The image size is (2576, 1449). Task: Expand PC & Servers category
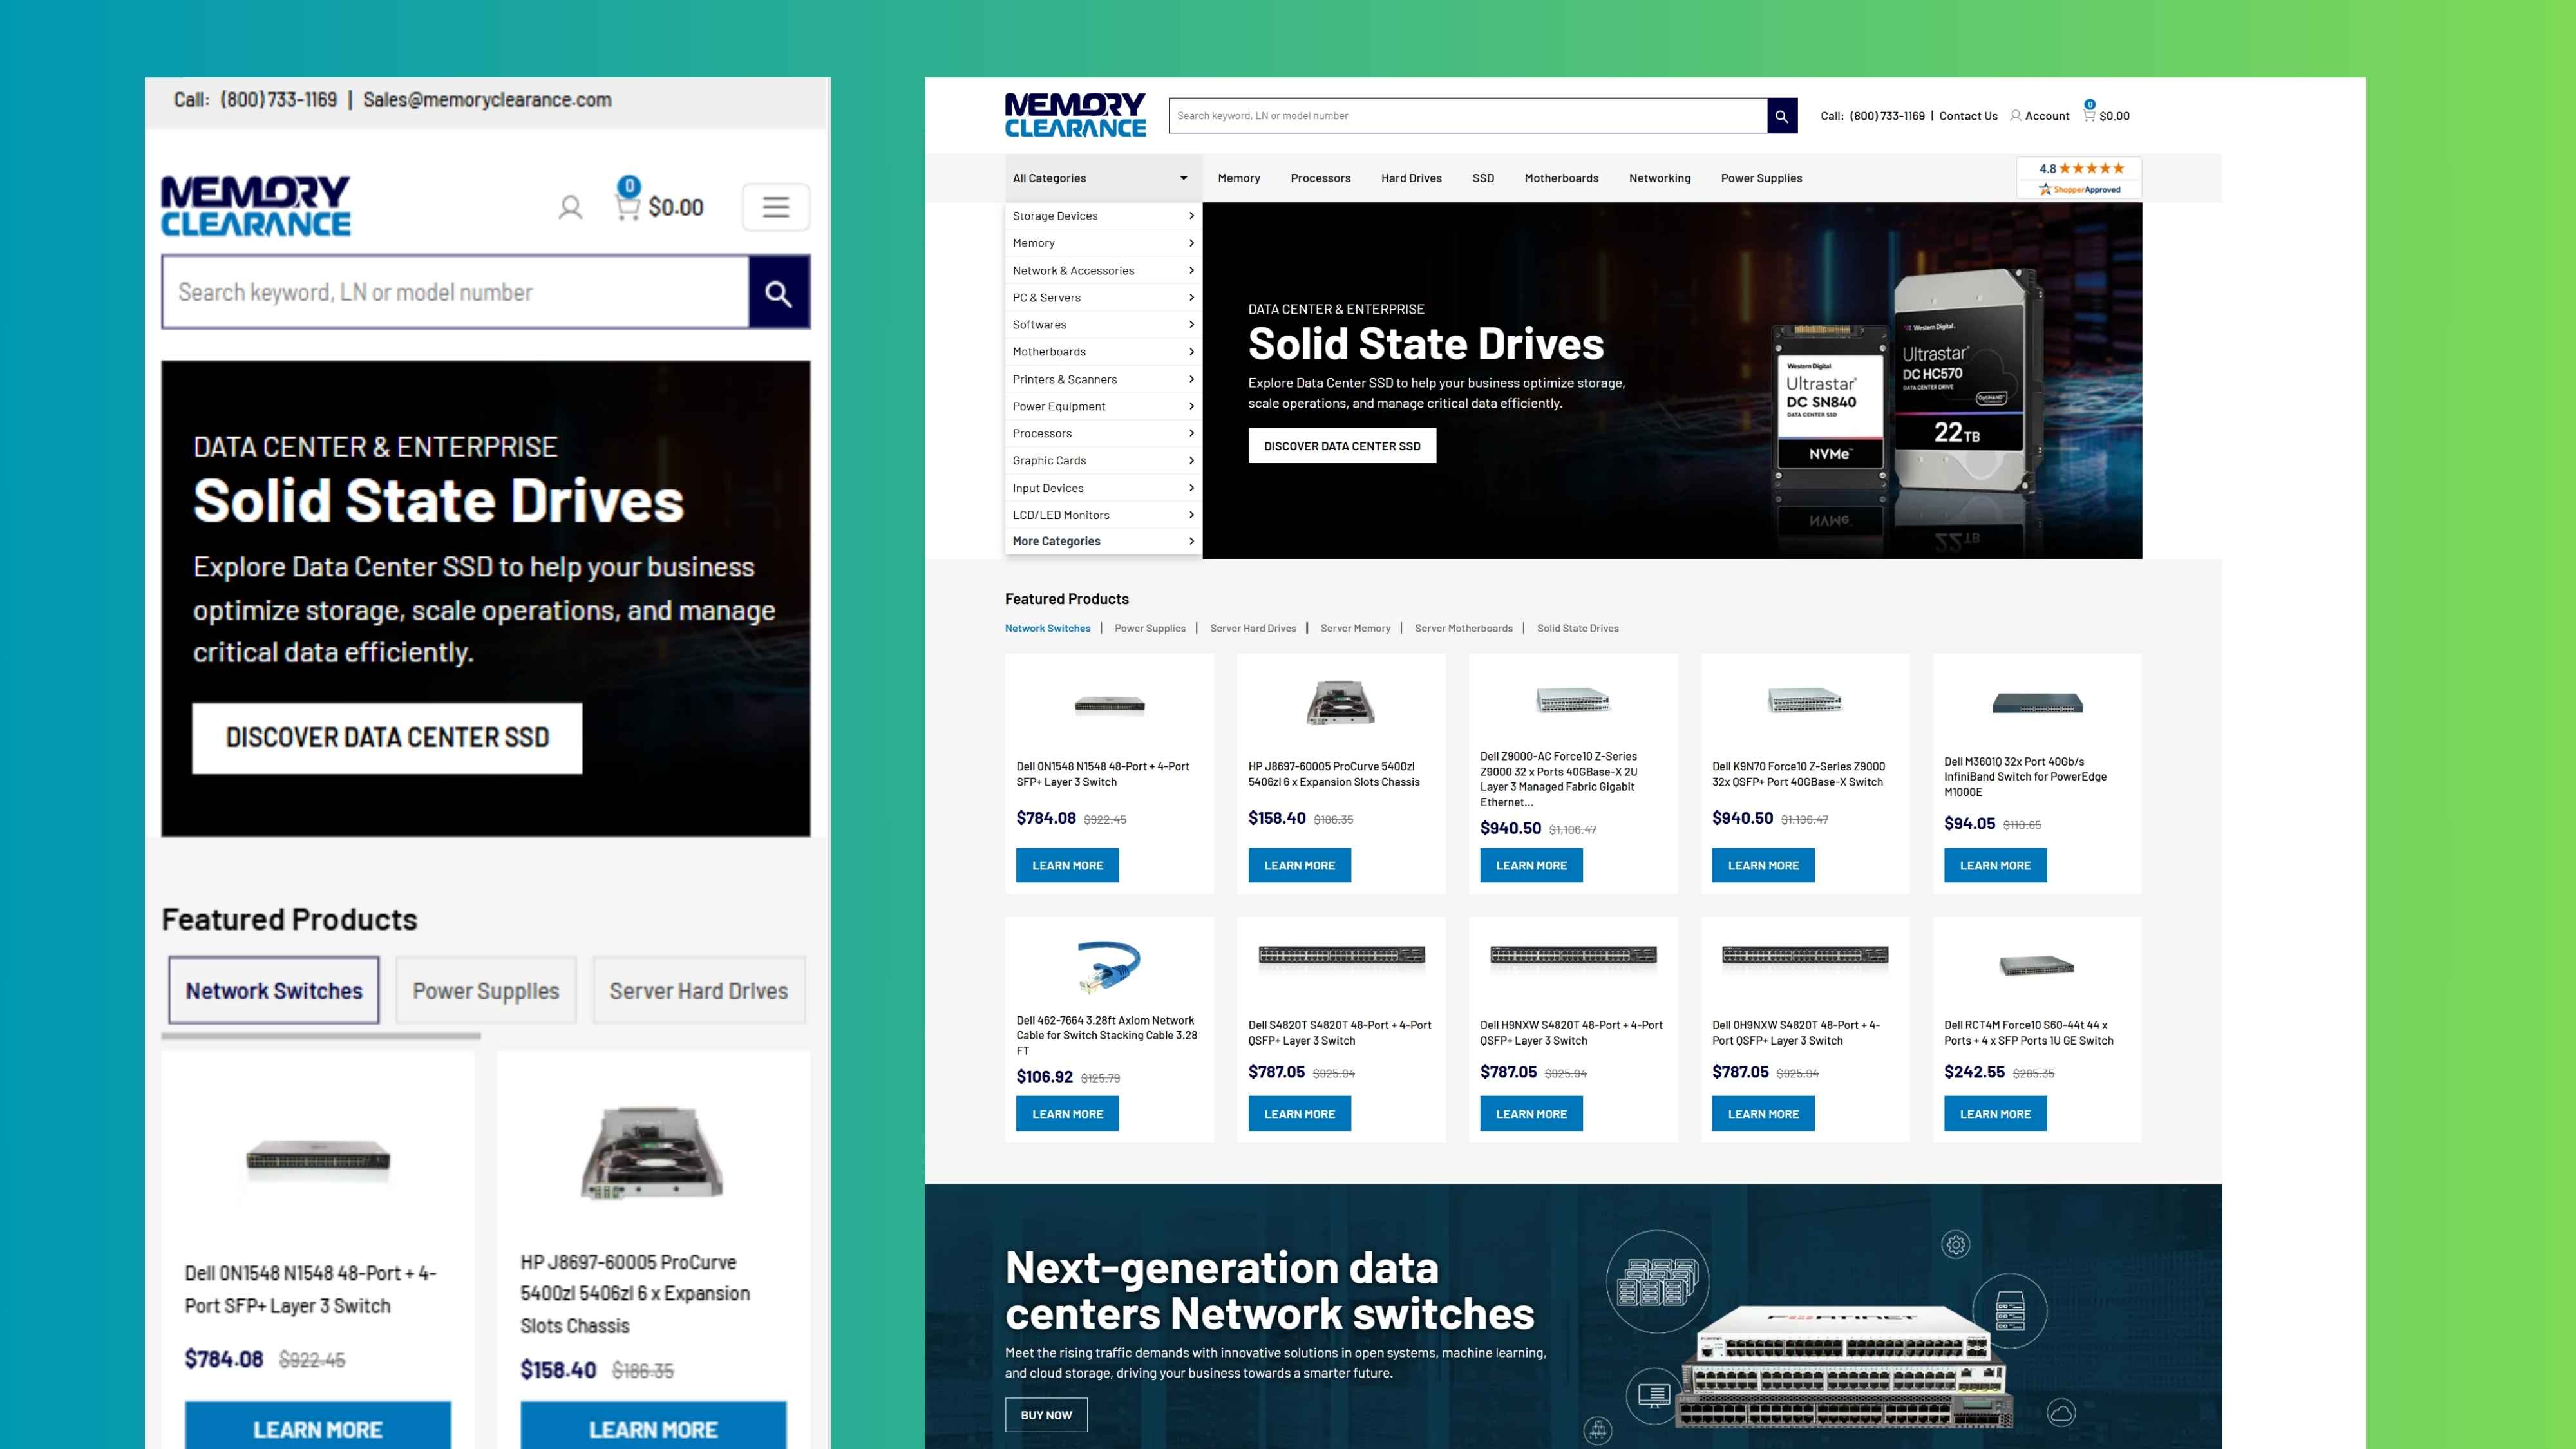coord(1103,297)
